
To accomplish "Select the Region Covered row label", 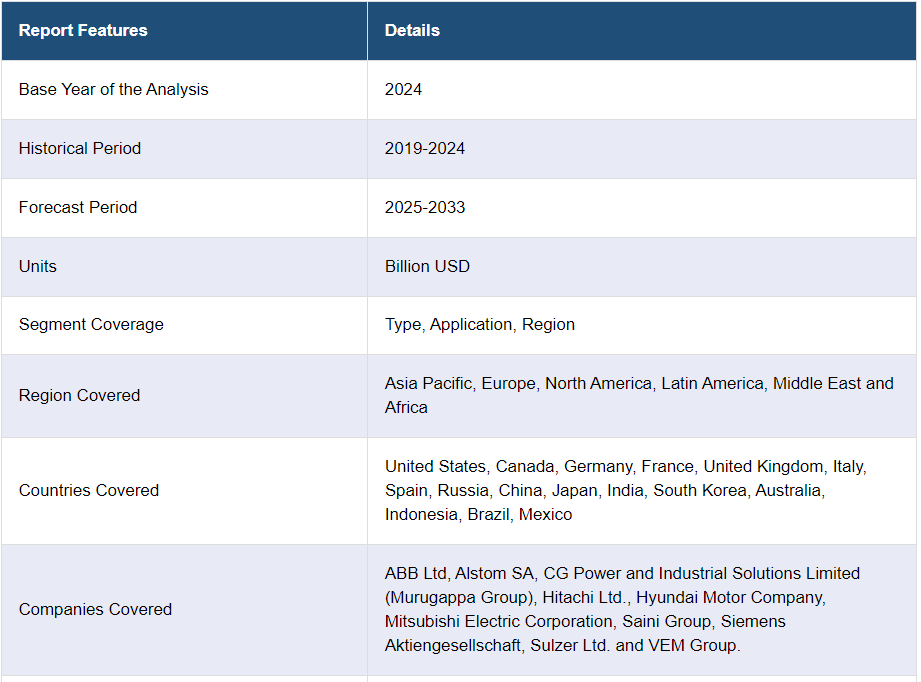I will (79, 395).
